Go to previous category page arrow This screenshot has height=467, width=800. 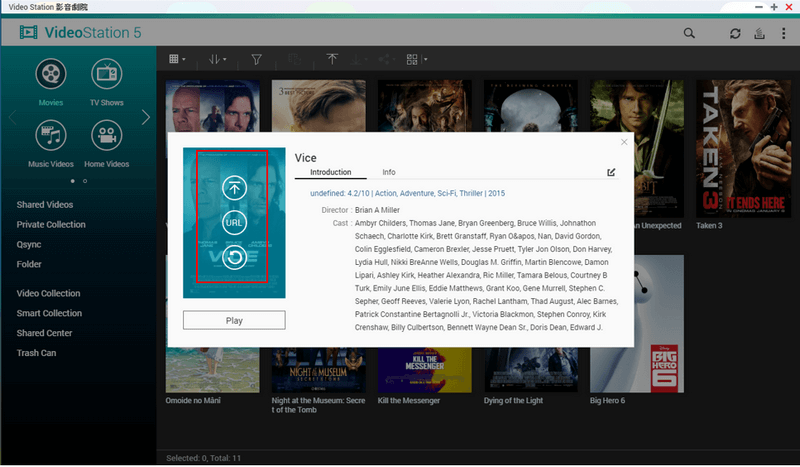coord(13,117)
